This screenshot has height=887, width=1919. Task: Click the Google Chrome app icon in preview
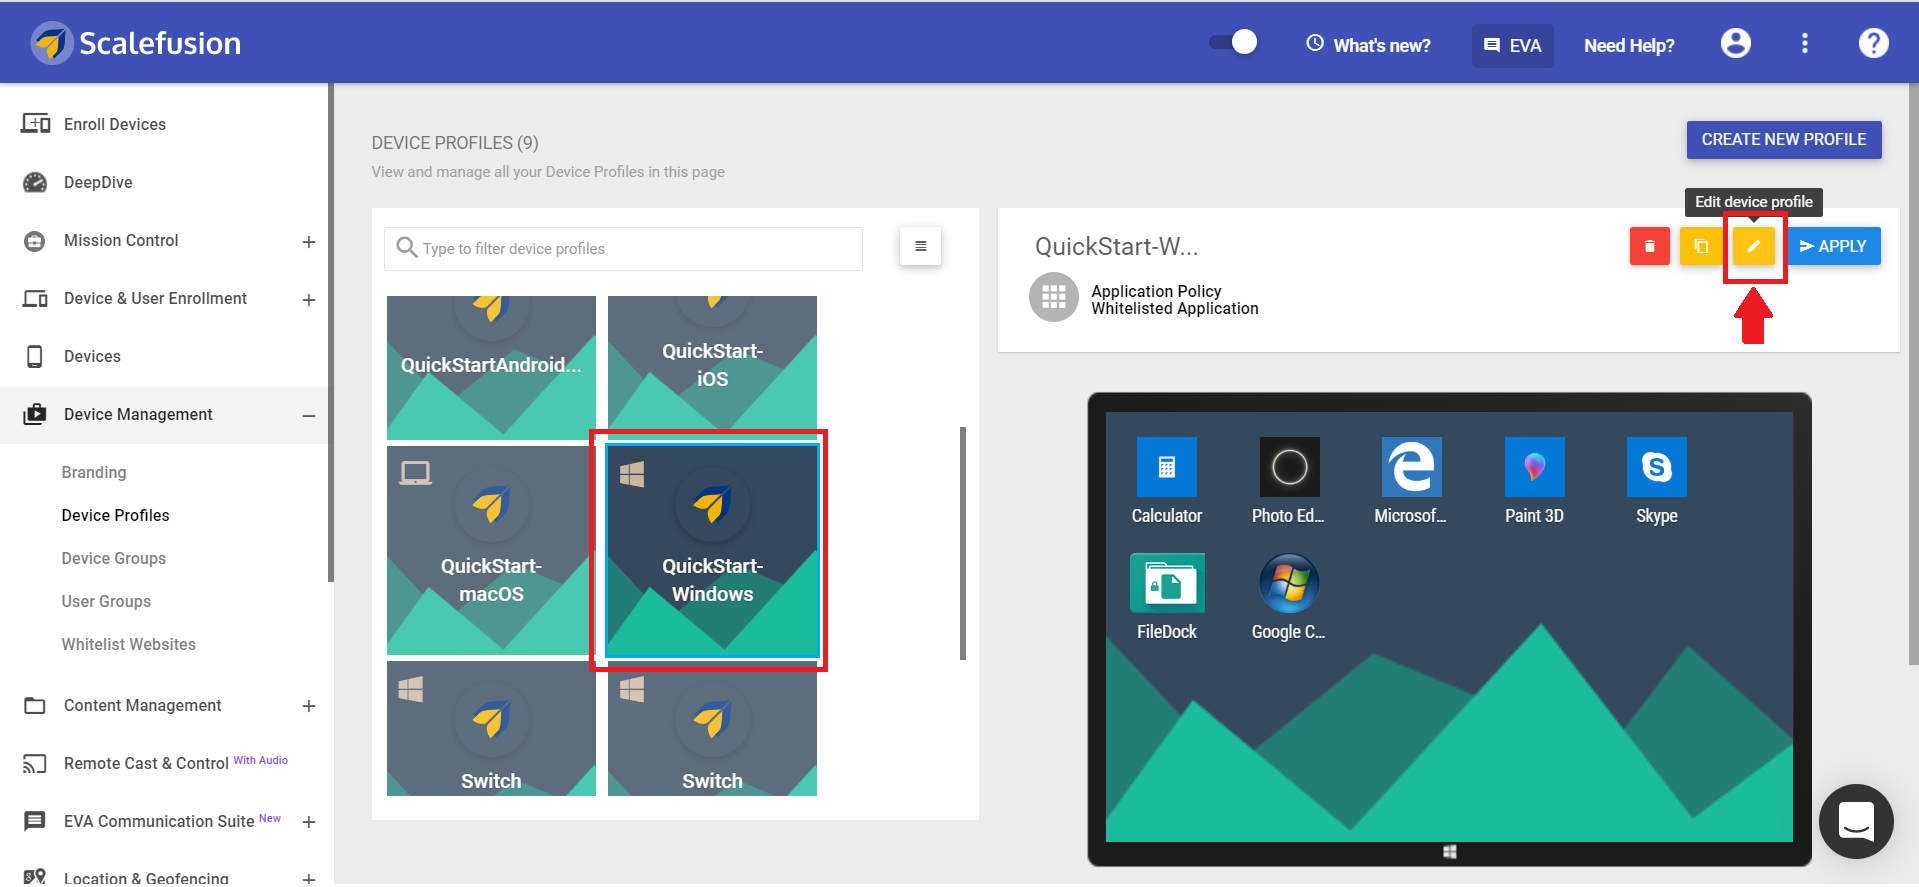click(1289, 583)
